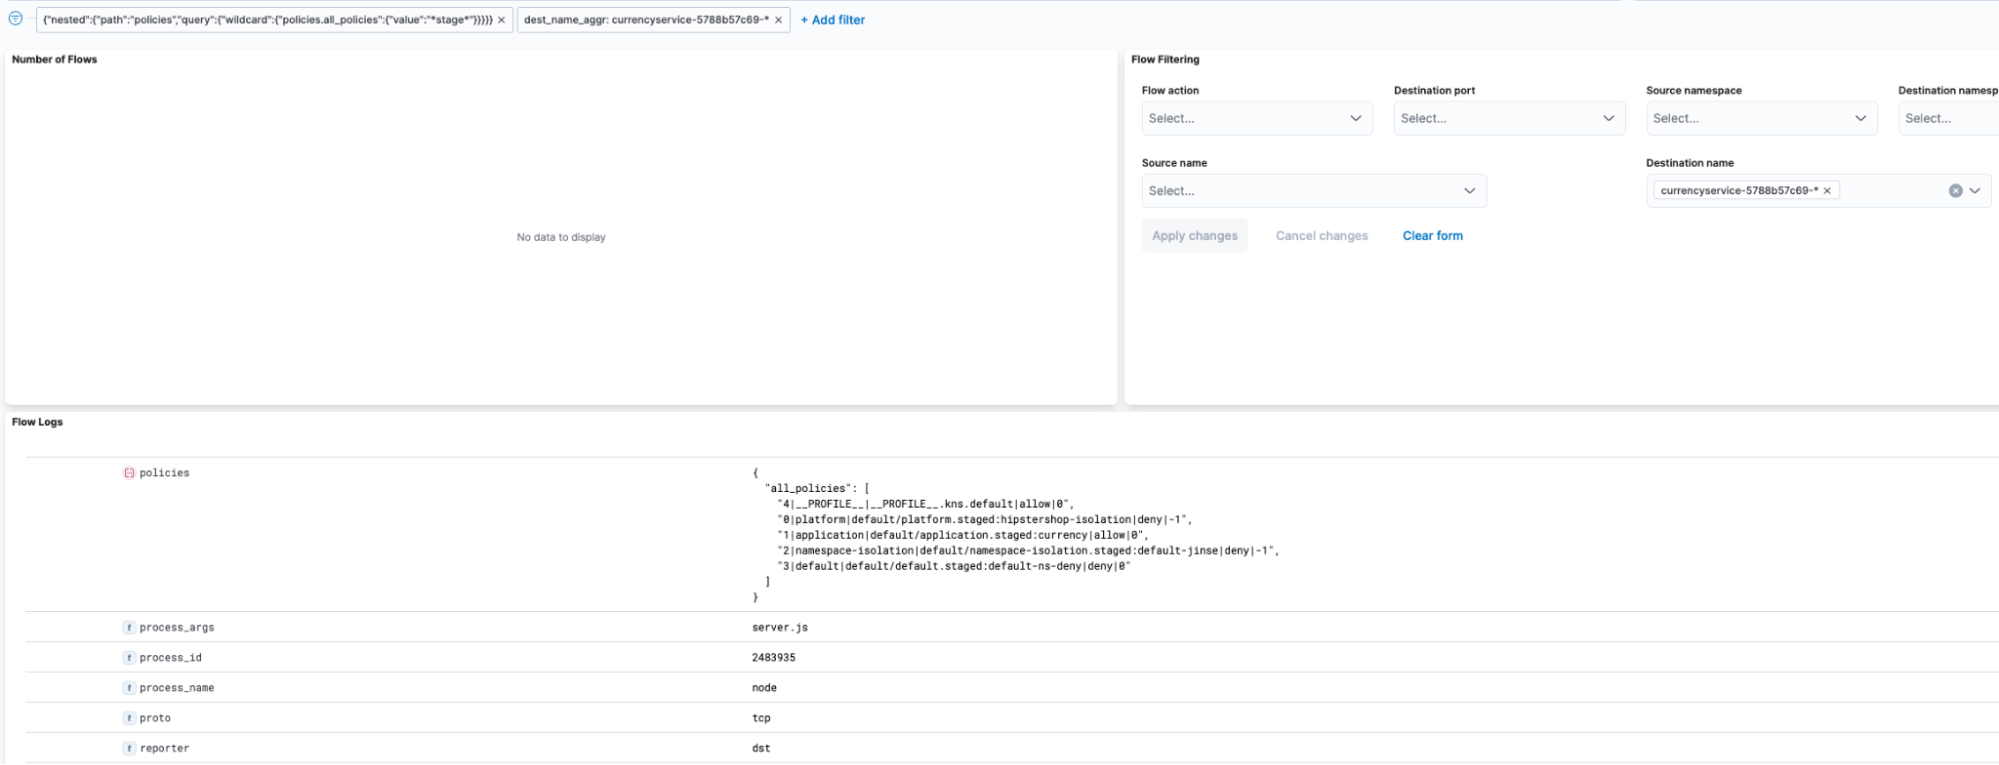Clear the flow filtering form
The image size is (1999, 765).
[x=1432, y=236]
